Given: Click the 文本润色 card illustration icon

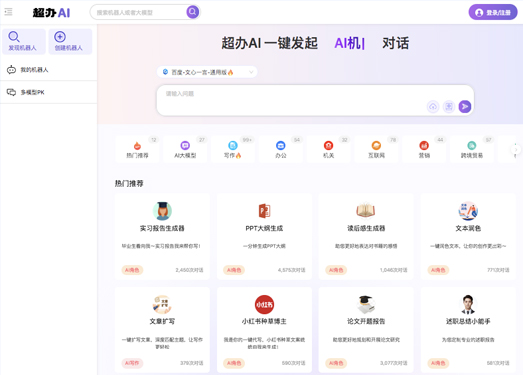Looking at the screenshot, I should 468,211.
